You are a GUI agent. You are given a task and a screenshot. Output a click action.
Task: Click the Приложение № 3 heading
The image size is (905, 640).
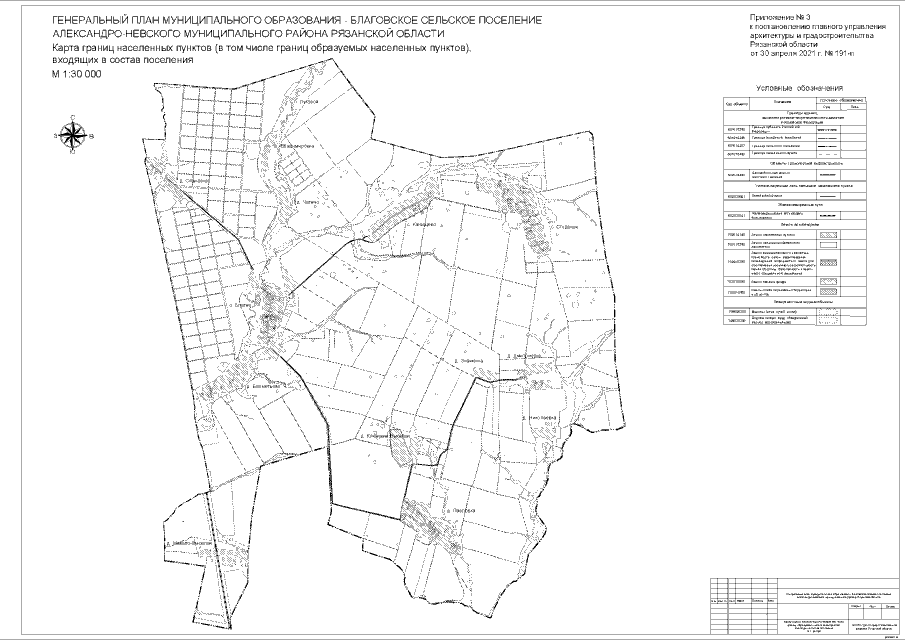point(787,19)
